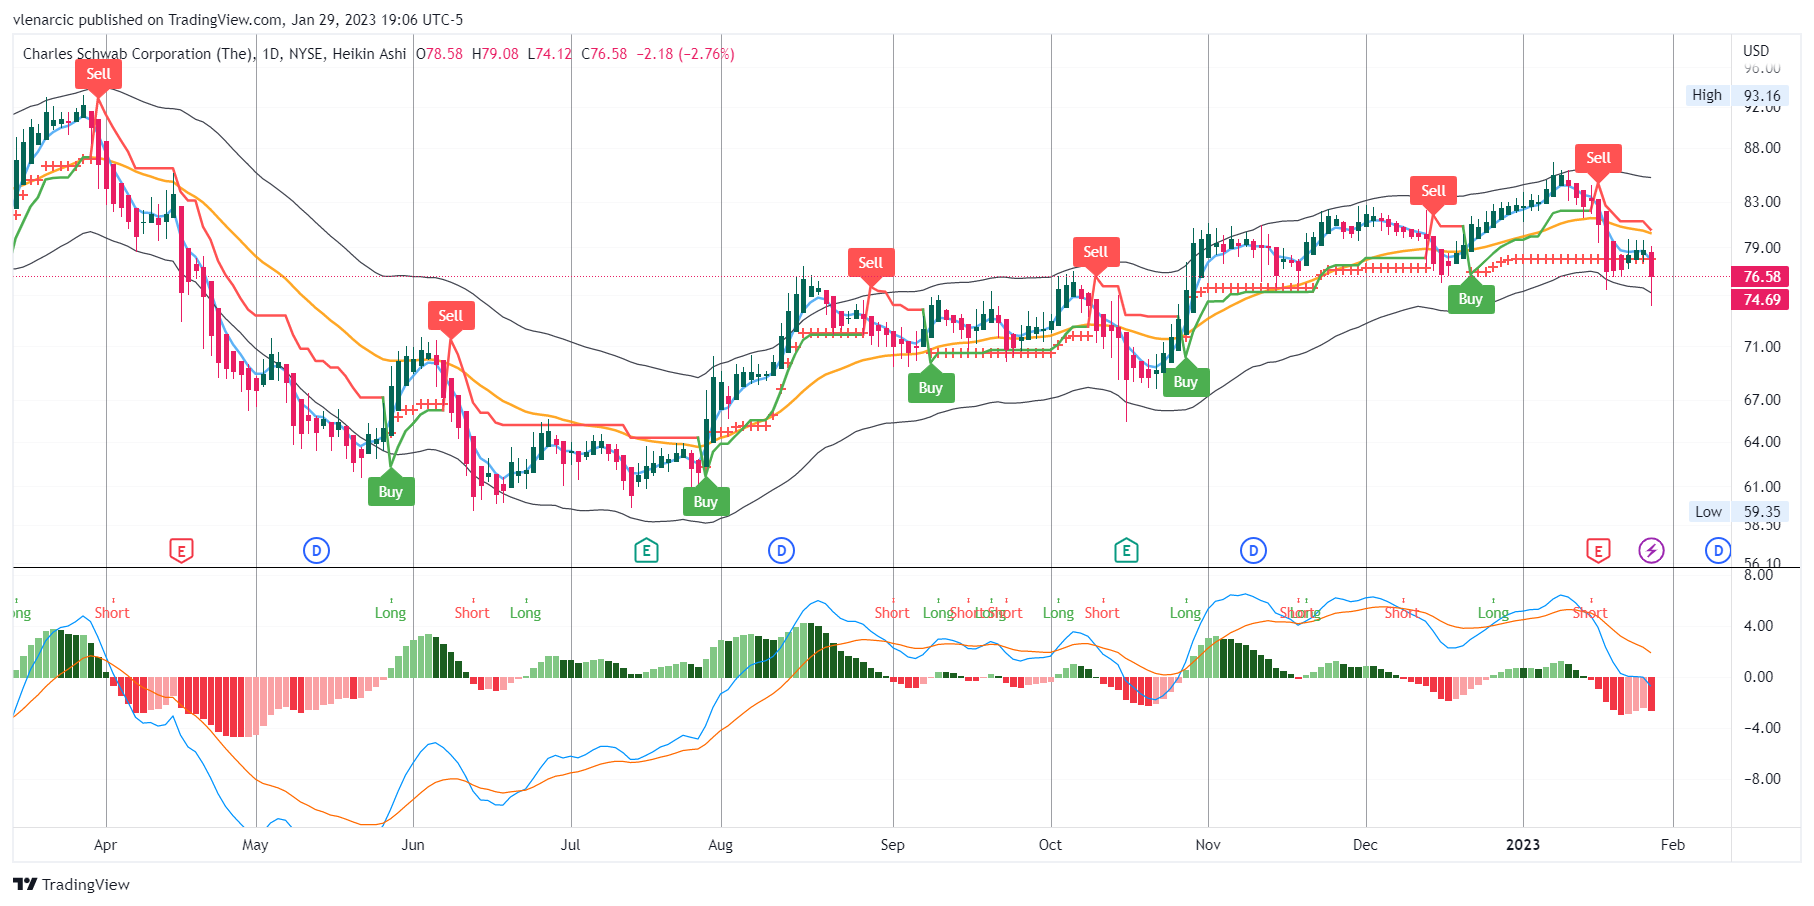
Task: Click the 4.00 indicator axis label
Action: (1759, 626)
